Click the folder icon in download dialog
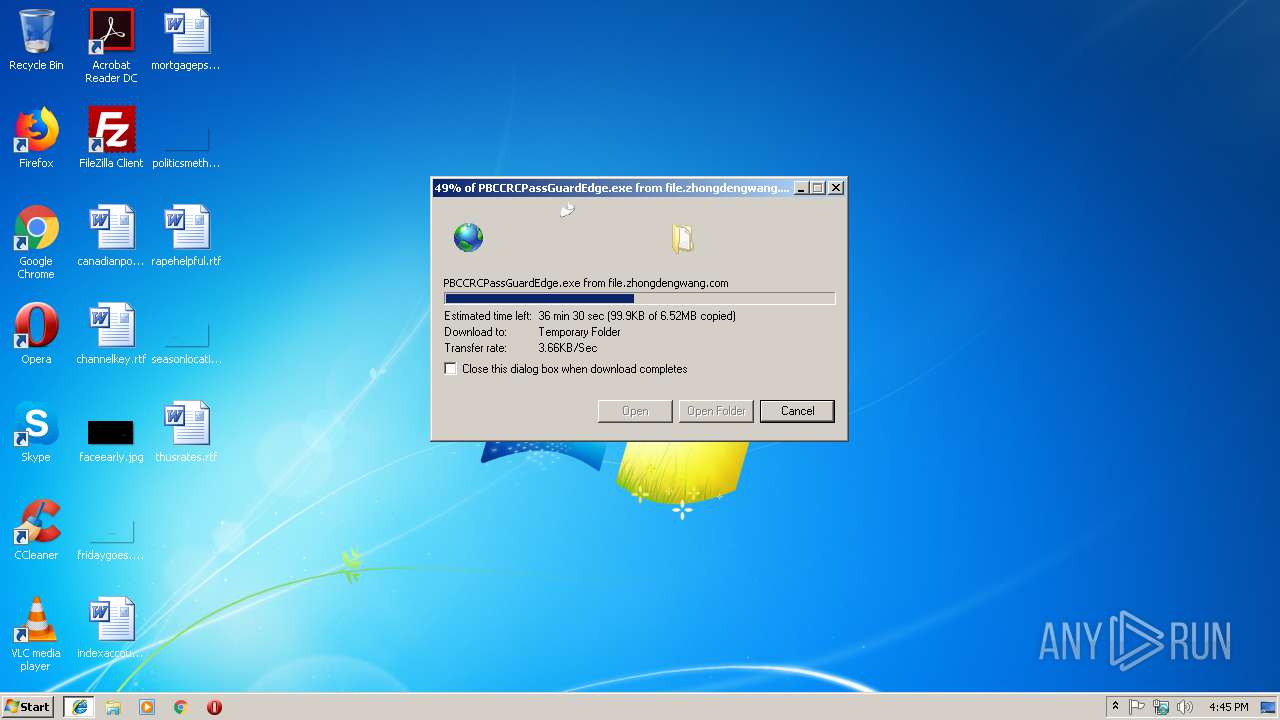This screenshot has width=1280, height=720. (682, 238)
